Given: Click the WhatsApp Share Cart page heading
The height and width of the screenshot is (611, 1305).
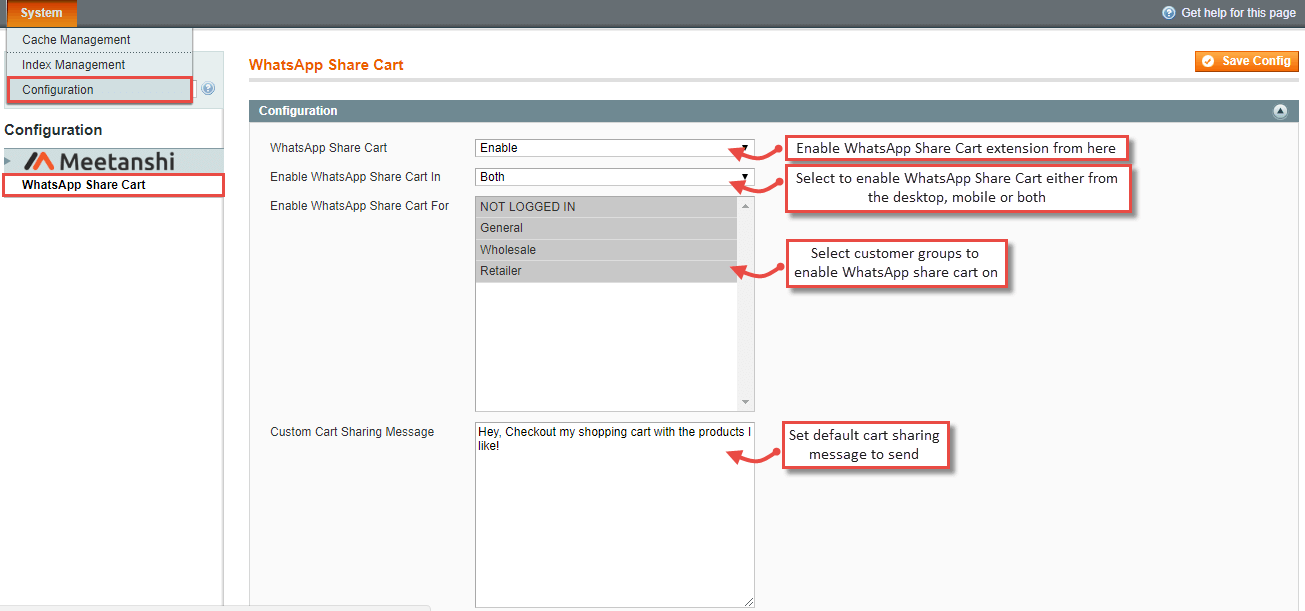Looking at the screenshot, I should [x=326, y=65].
